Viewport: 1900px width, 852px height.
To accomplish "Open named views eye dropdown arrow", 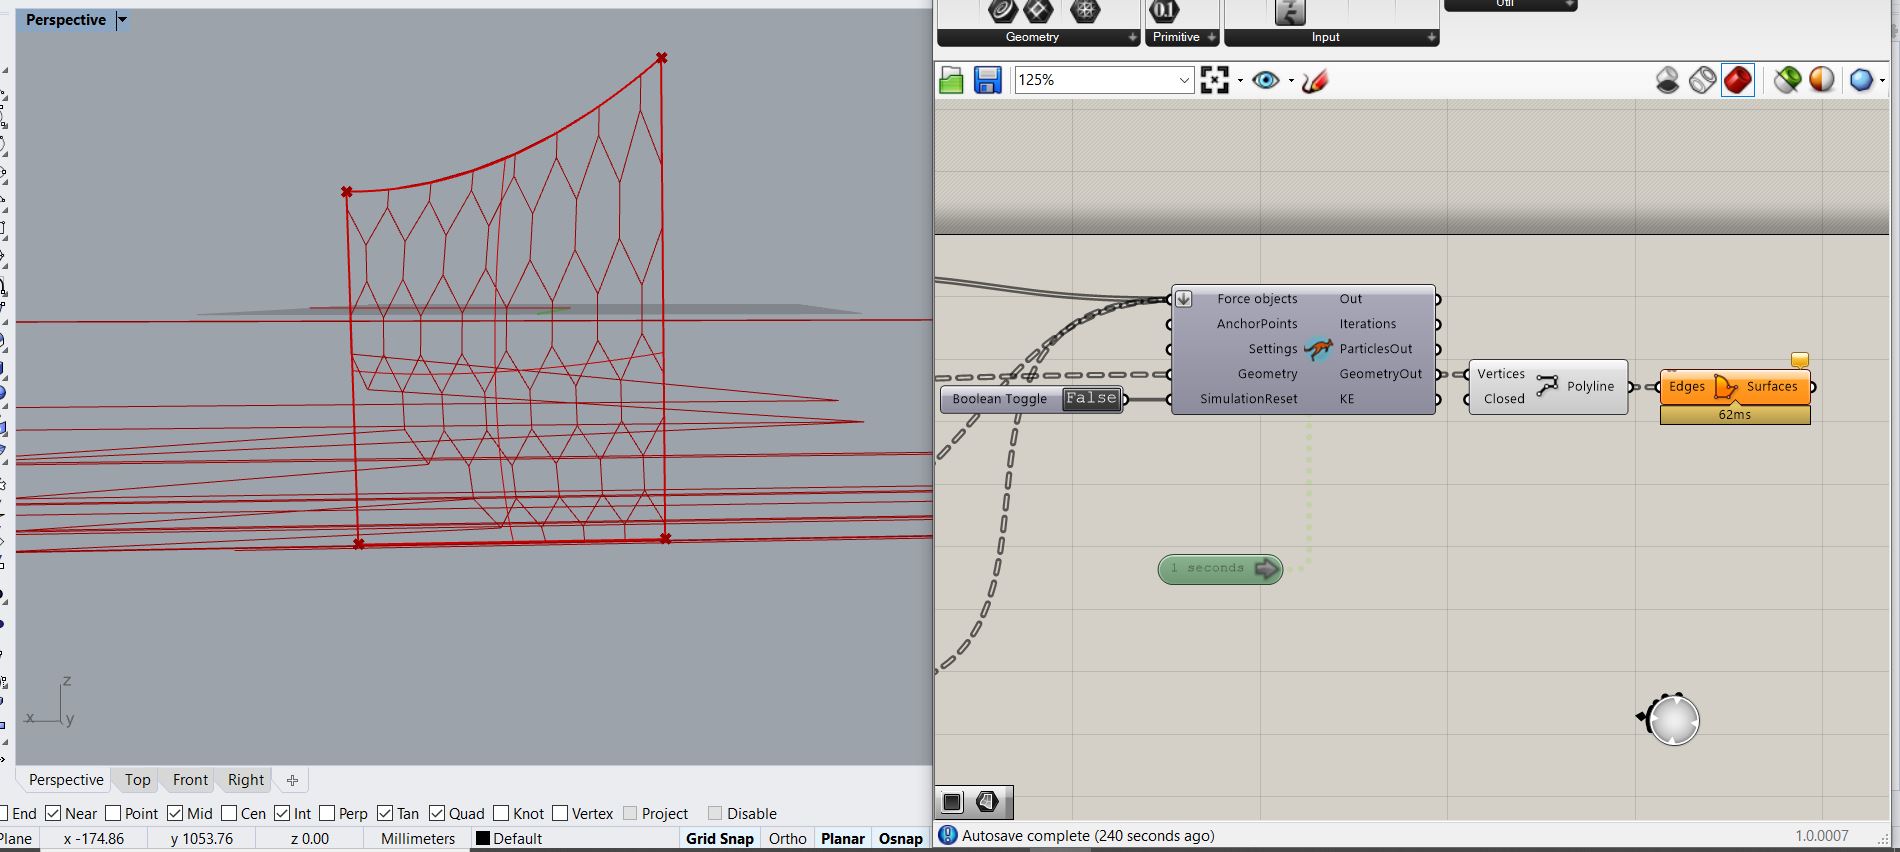I will (x=1291, y=81).
